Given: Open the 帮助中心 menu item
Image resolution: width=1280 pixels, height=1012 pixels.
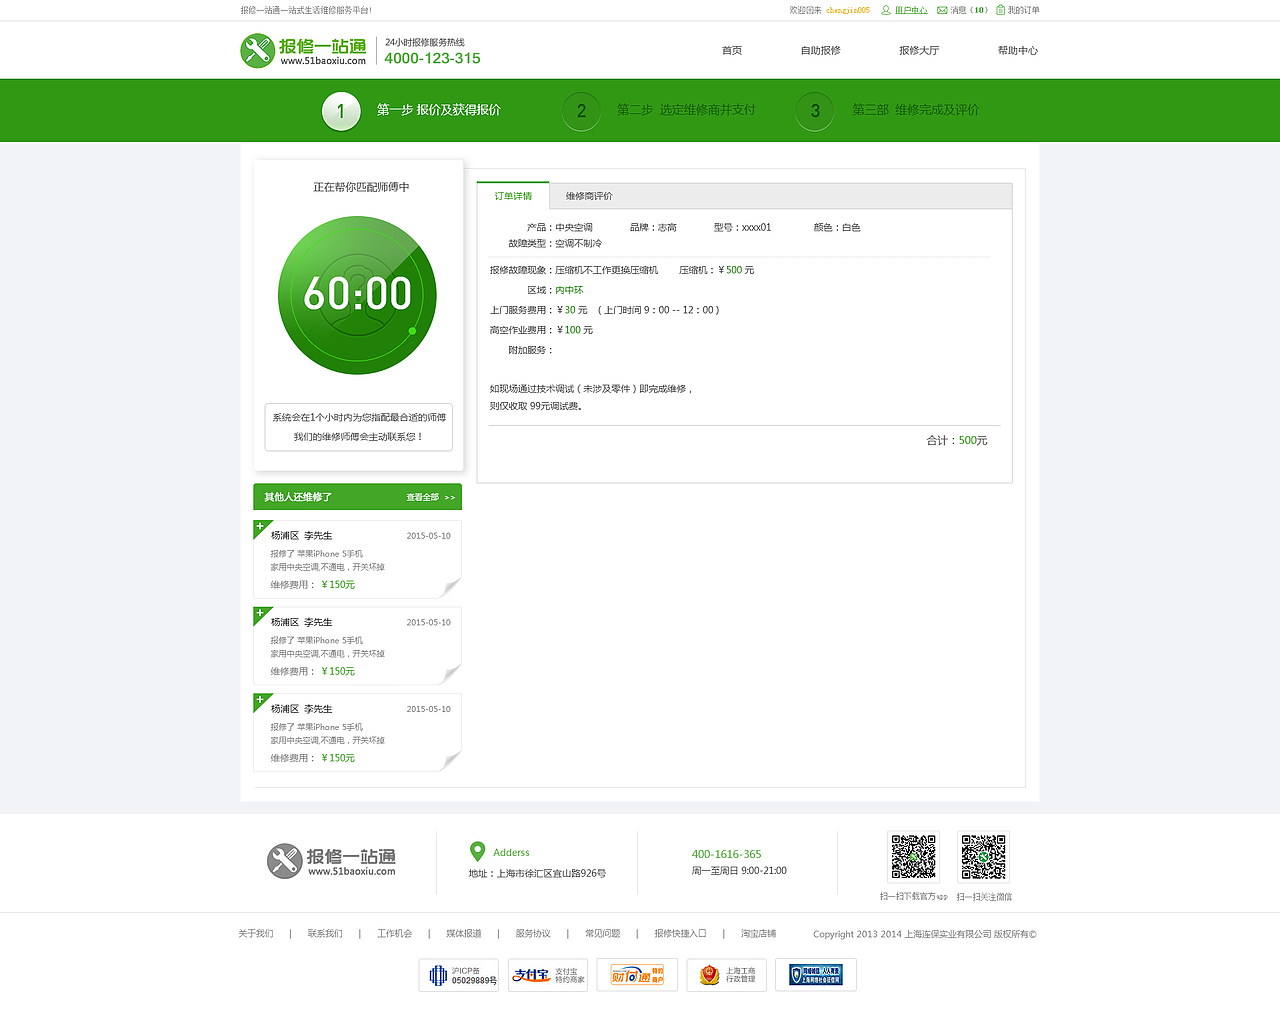Looking at the screenshot, I should (x=1018, y=50).
